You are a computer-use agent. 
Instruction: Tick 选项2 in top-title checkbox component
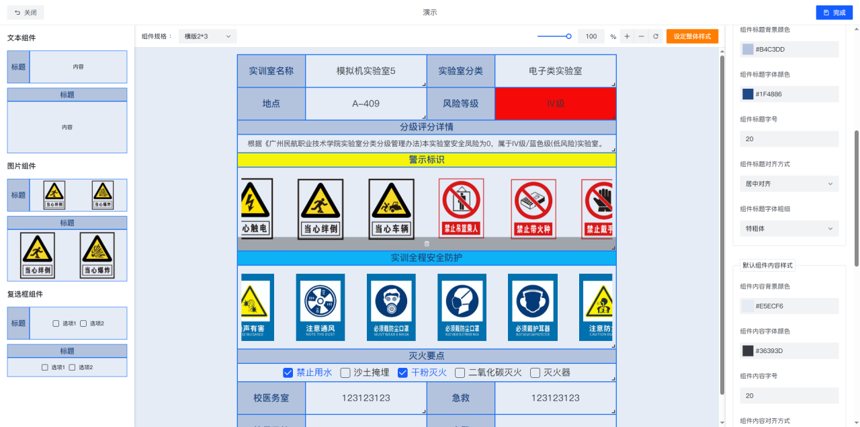72,367
